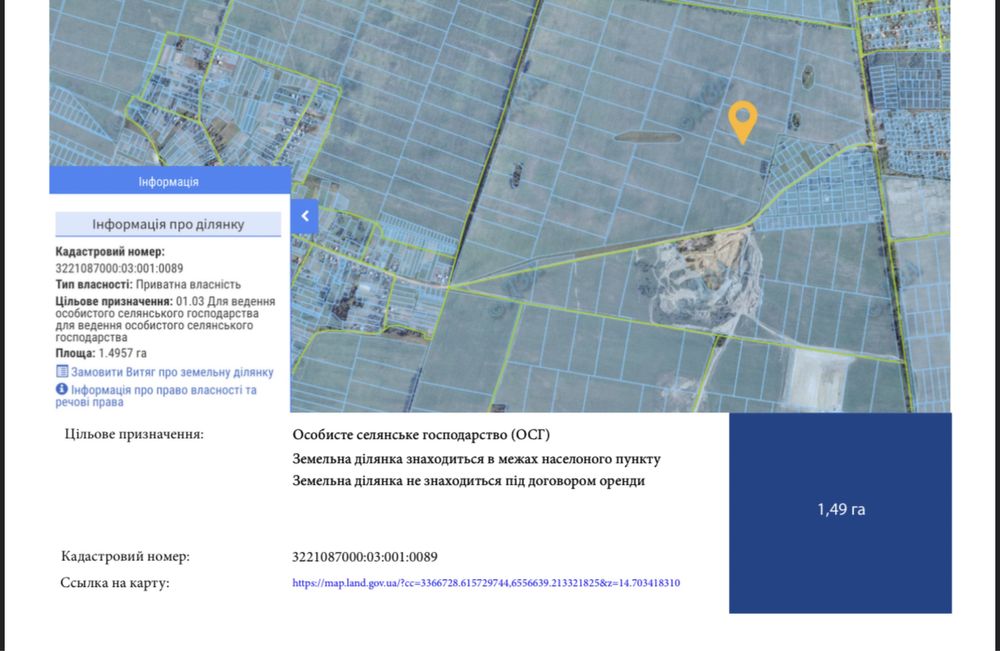
Task: Click the line about межах населеного пункту
Action: 476,458
